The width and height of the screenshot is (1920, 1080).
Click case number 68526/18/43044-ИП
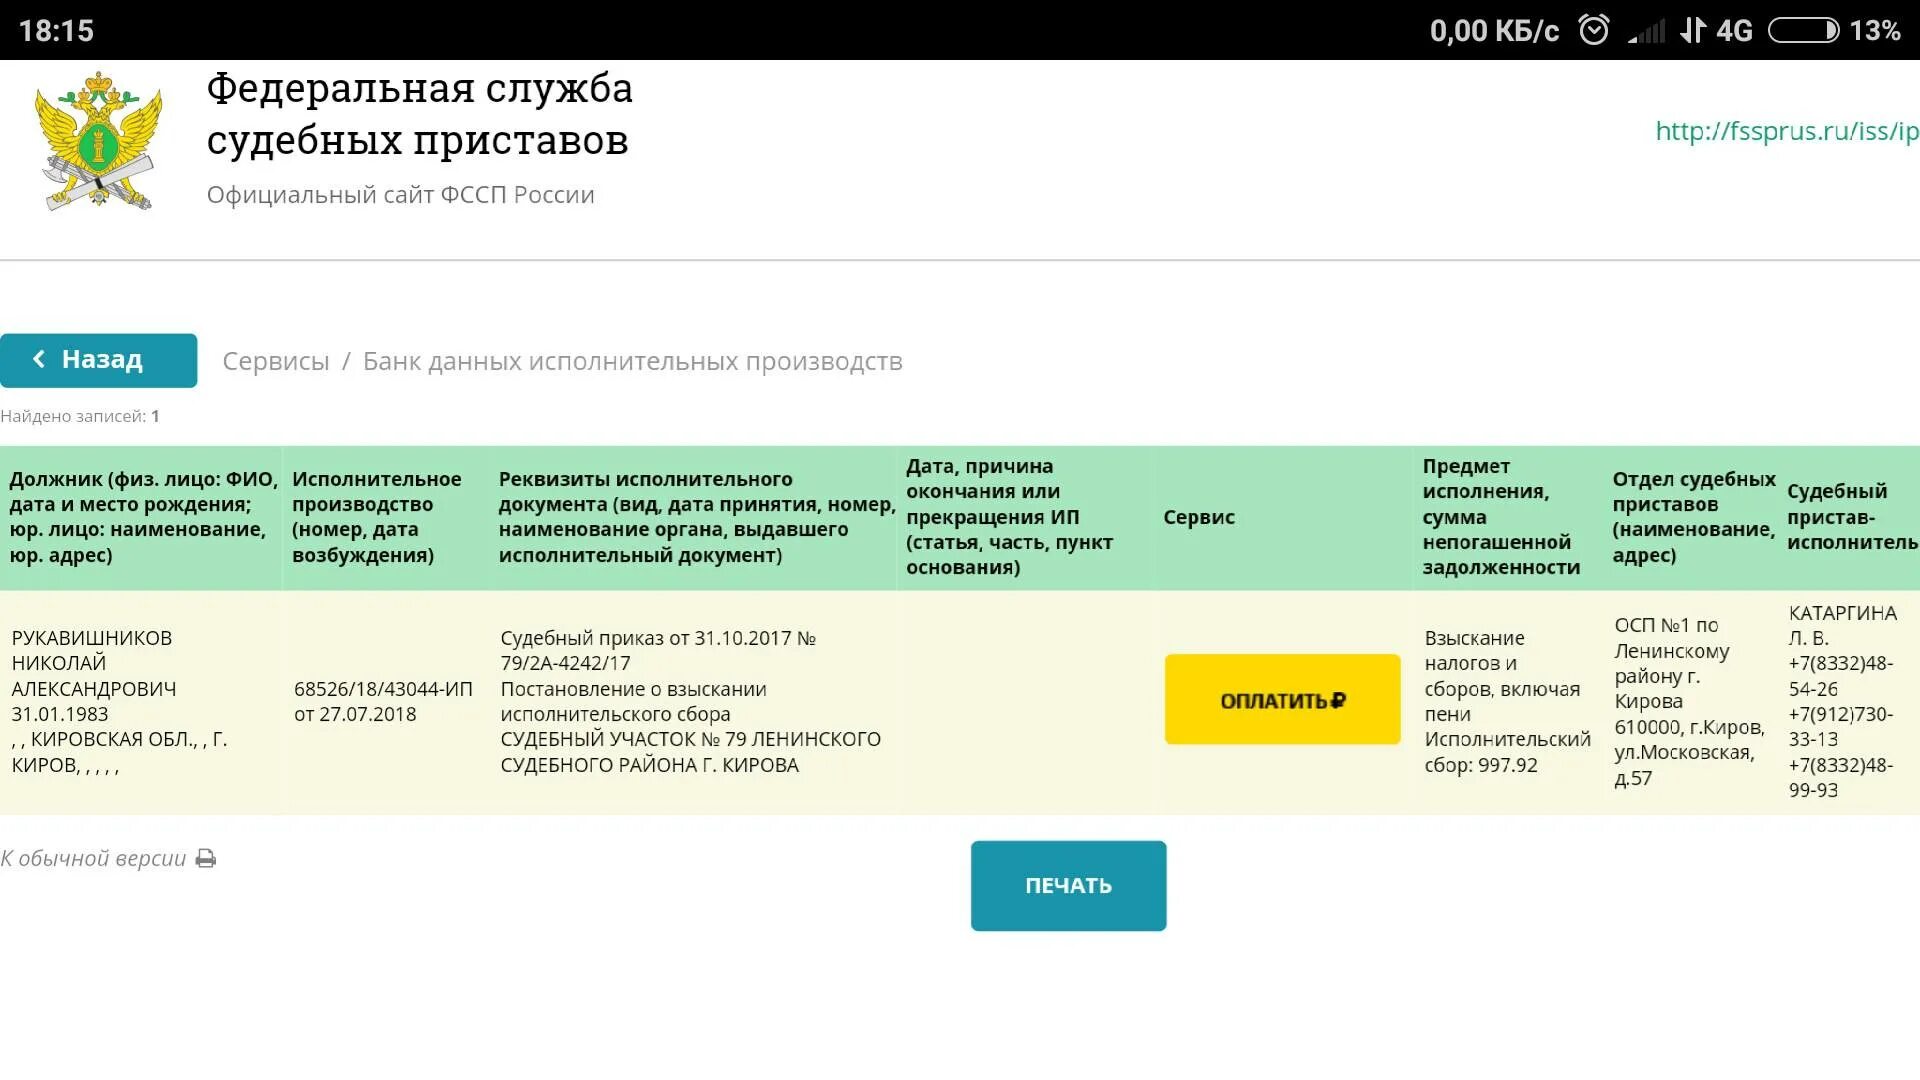click(383, 689)
